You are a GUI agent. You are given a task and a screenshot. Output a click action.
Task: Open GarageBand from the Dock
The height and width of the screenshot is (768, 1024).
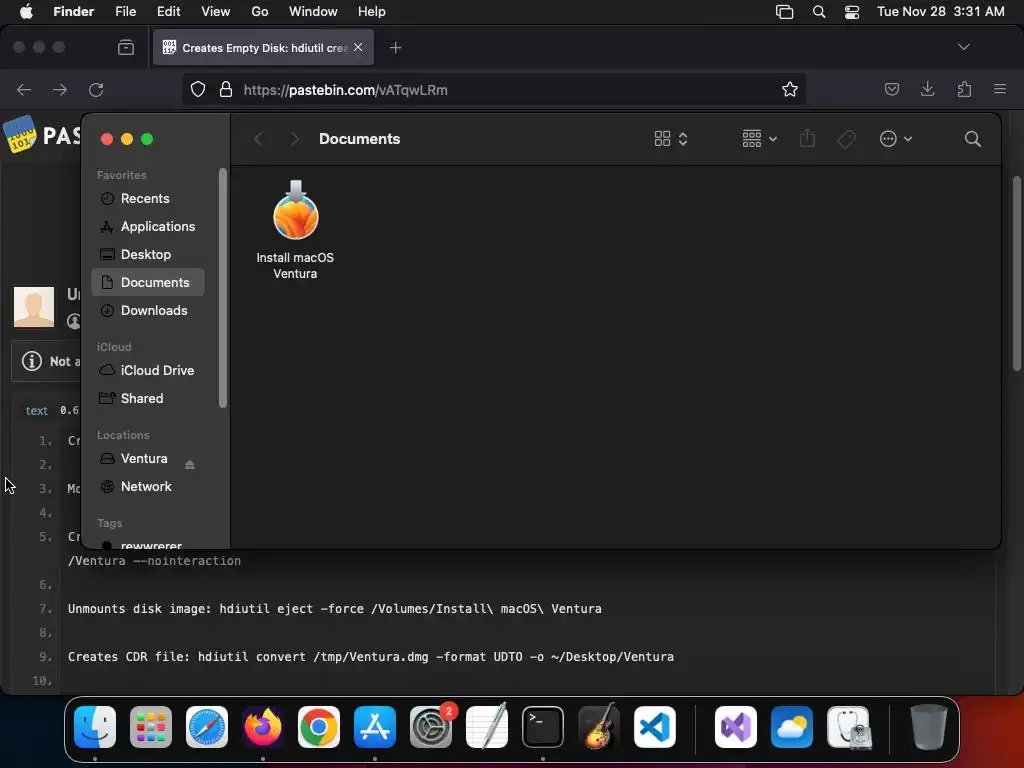[x=599, y=726]
